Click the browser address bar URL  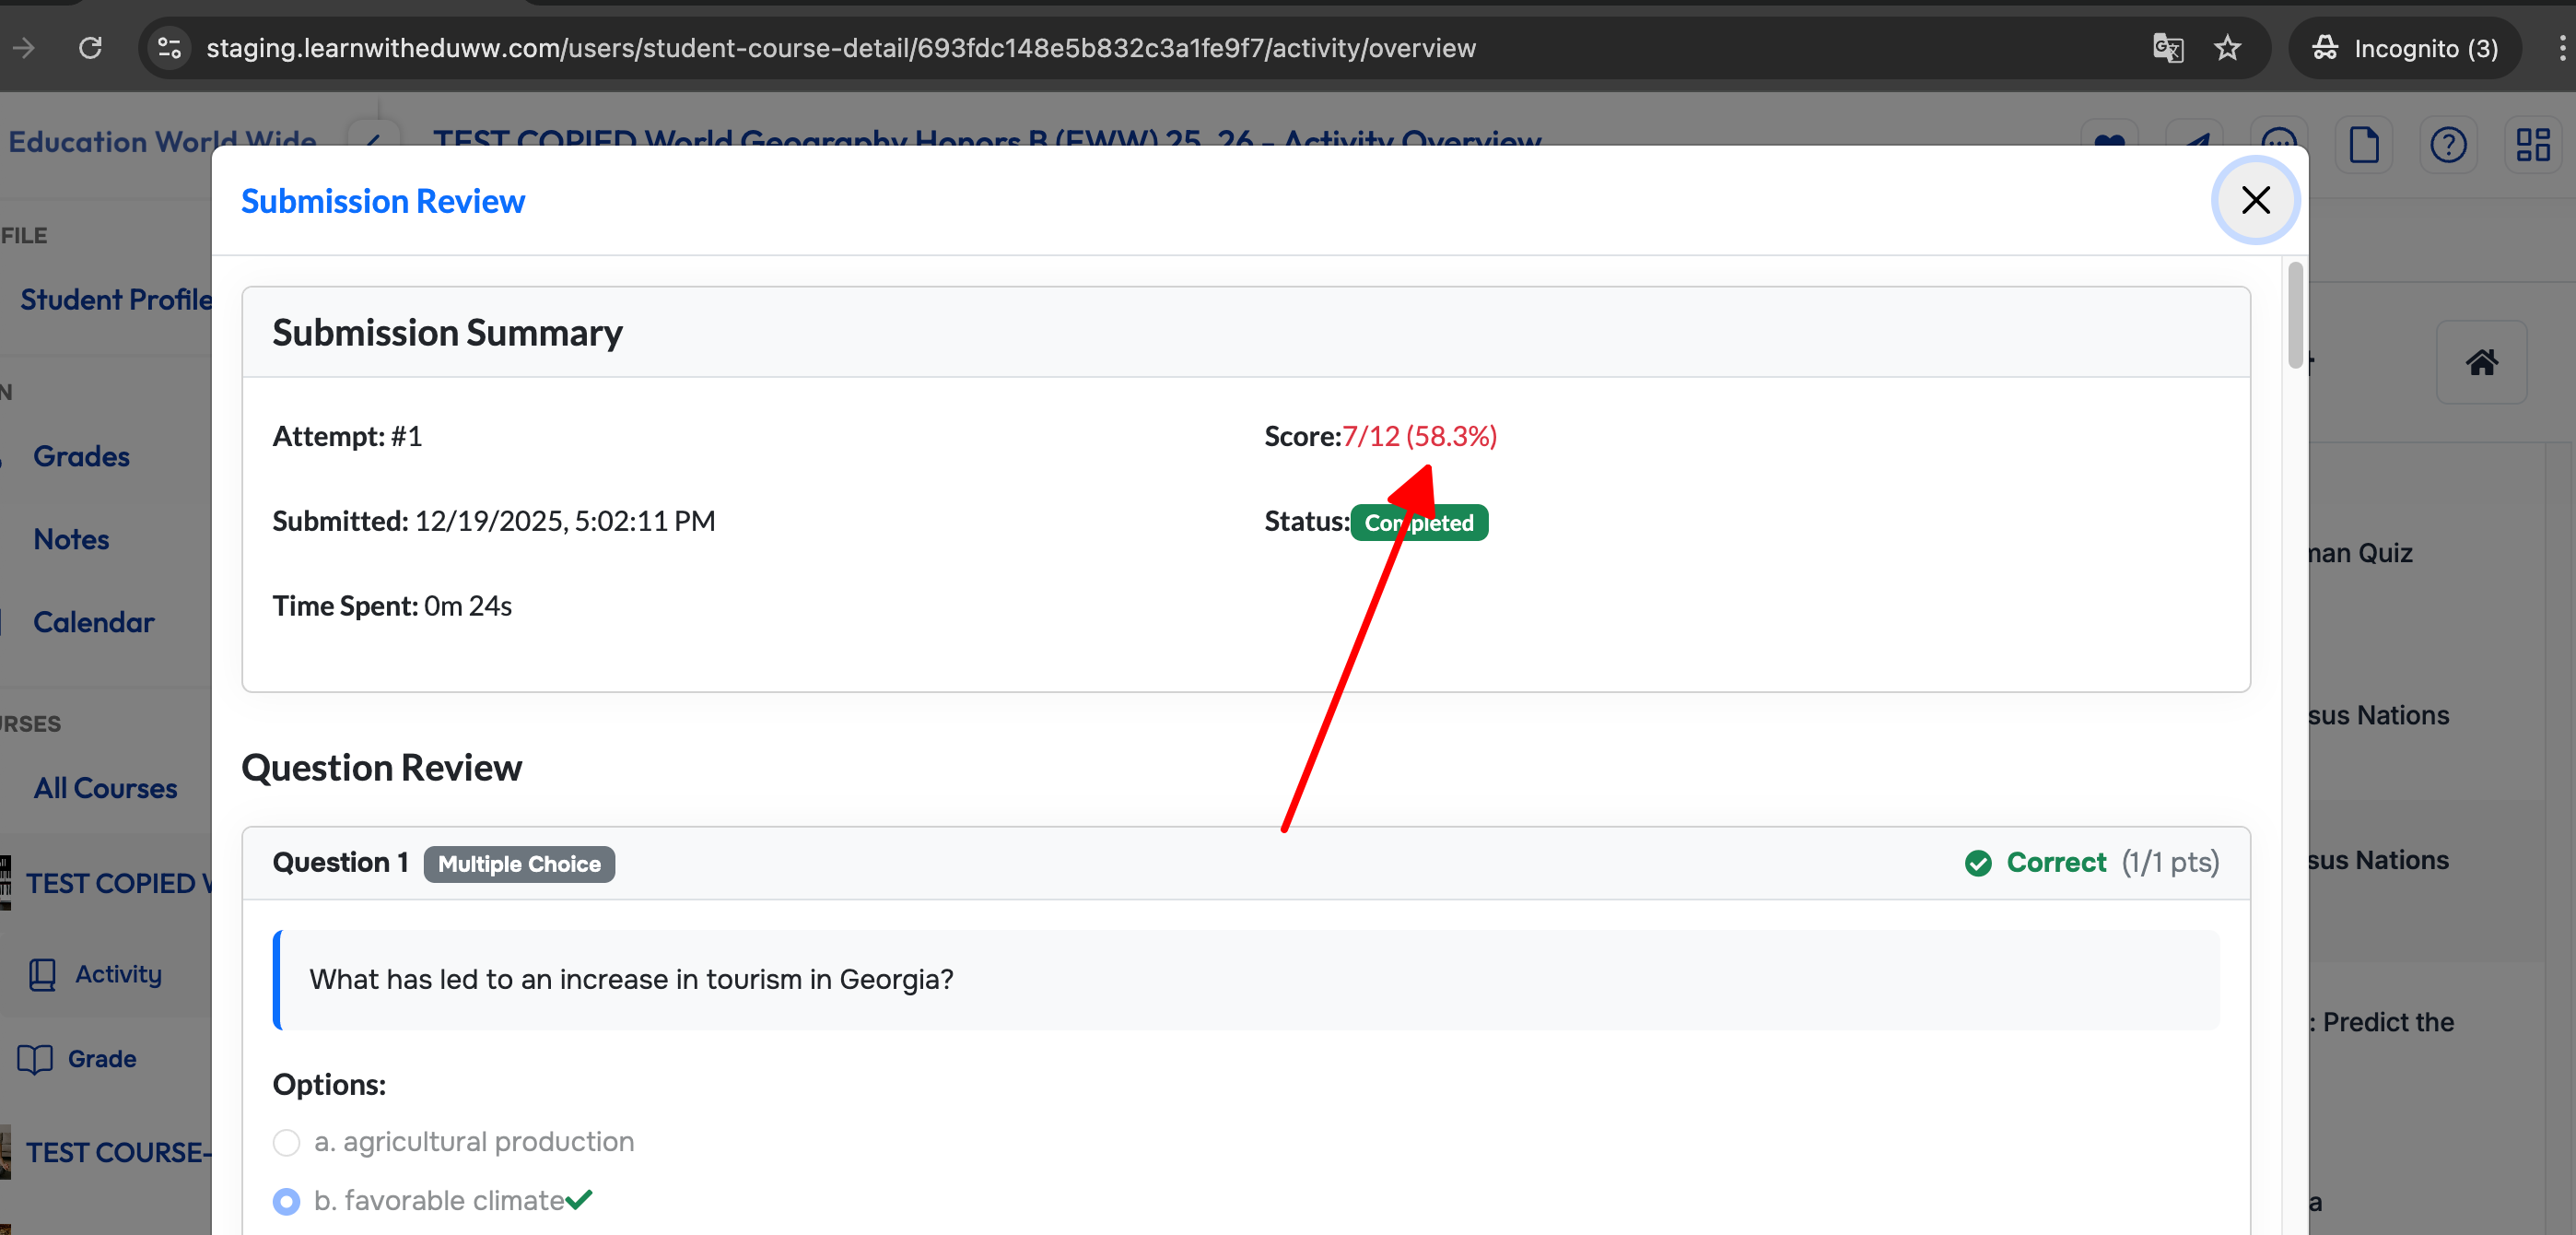click(840, 48)
